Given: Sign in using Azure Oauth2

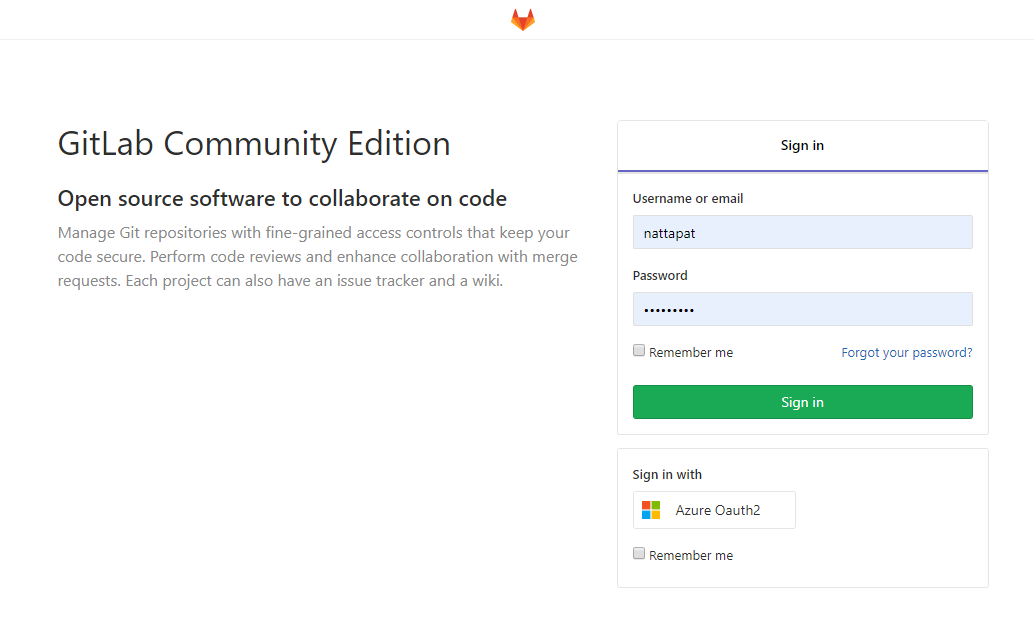Looking at the screenshot, I should (713, 509).
